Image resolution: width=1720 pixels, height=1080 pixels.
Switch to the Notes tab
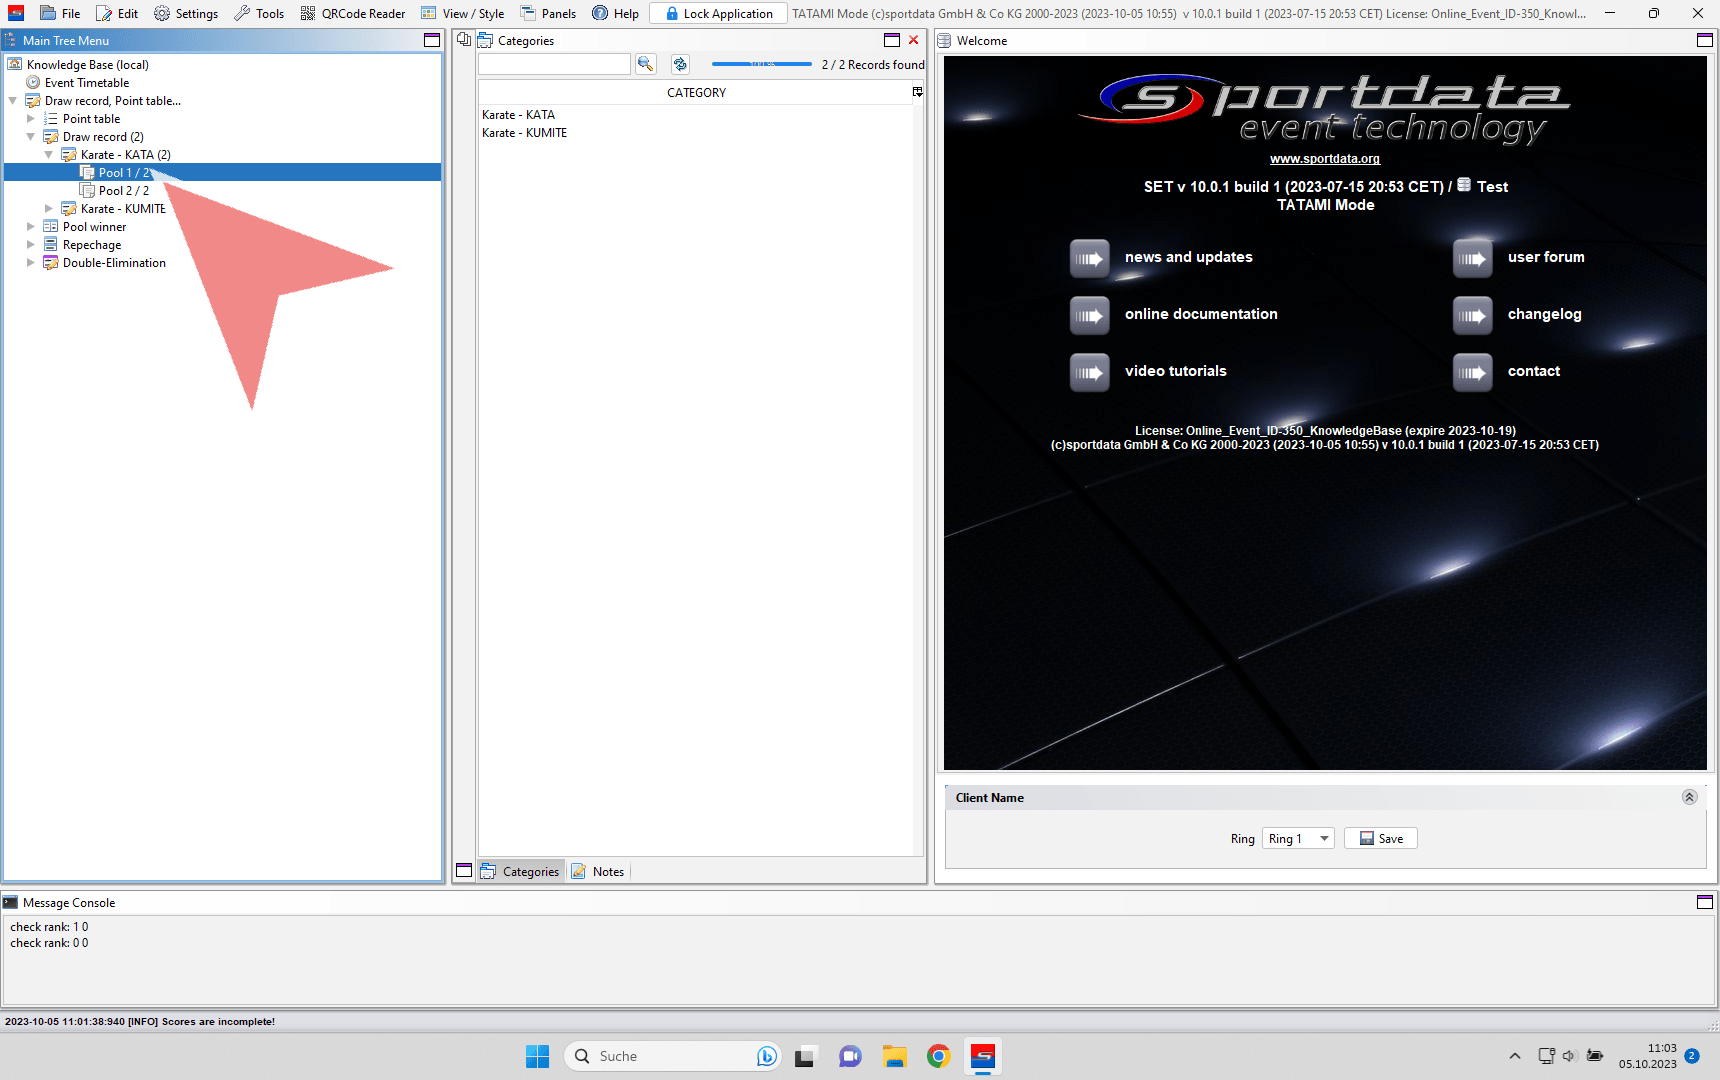coord(598,871)
